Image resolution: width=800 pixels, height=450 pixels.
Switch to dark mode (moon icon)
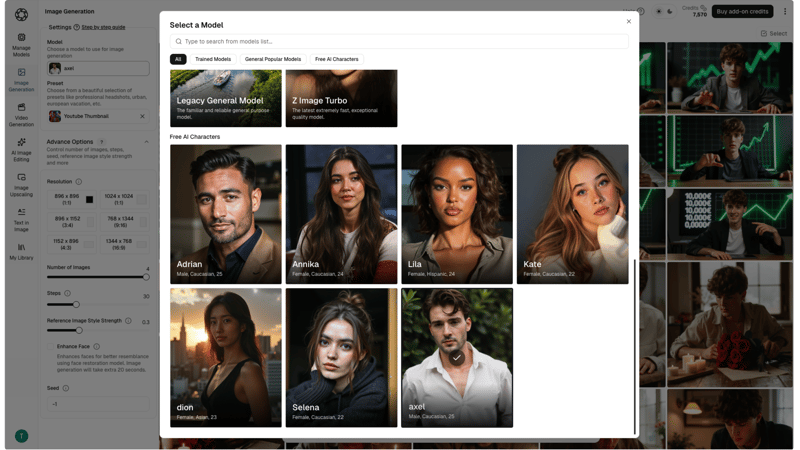(x=670, y=11)
